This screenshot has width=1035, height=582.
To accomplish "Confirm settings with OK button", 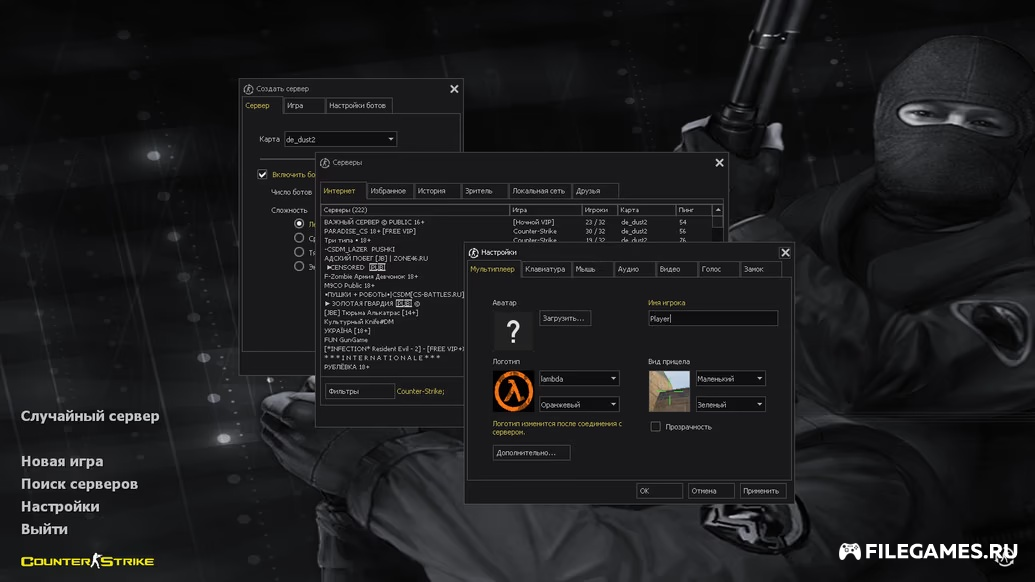I will [659, 491].
